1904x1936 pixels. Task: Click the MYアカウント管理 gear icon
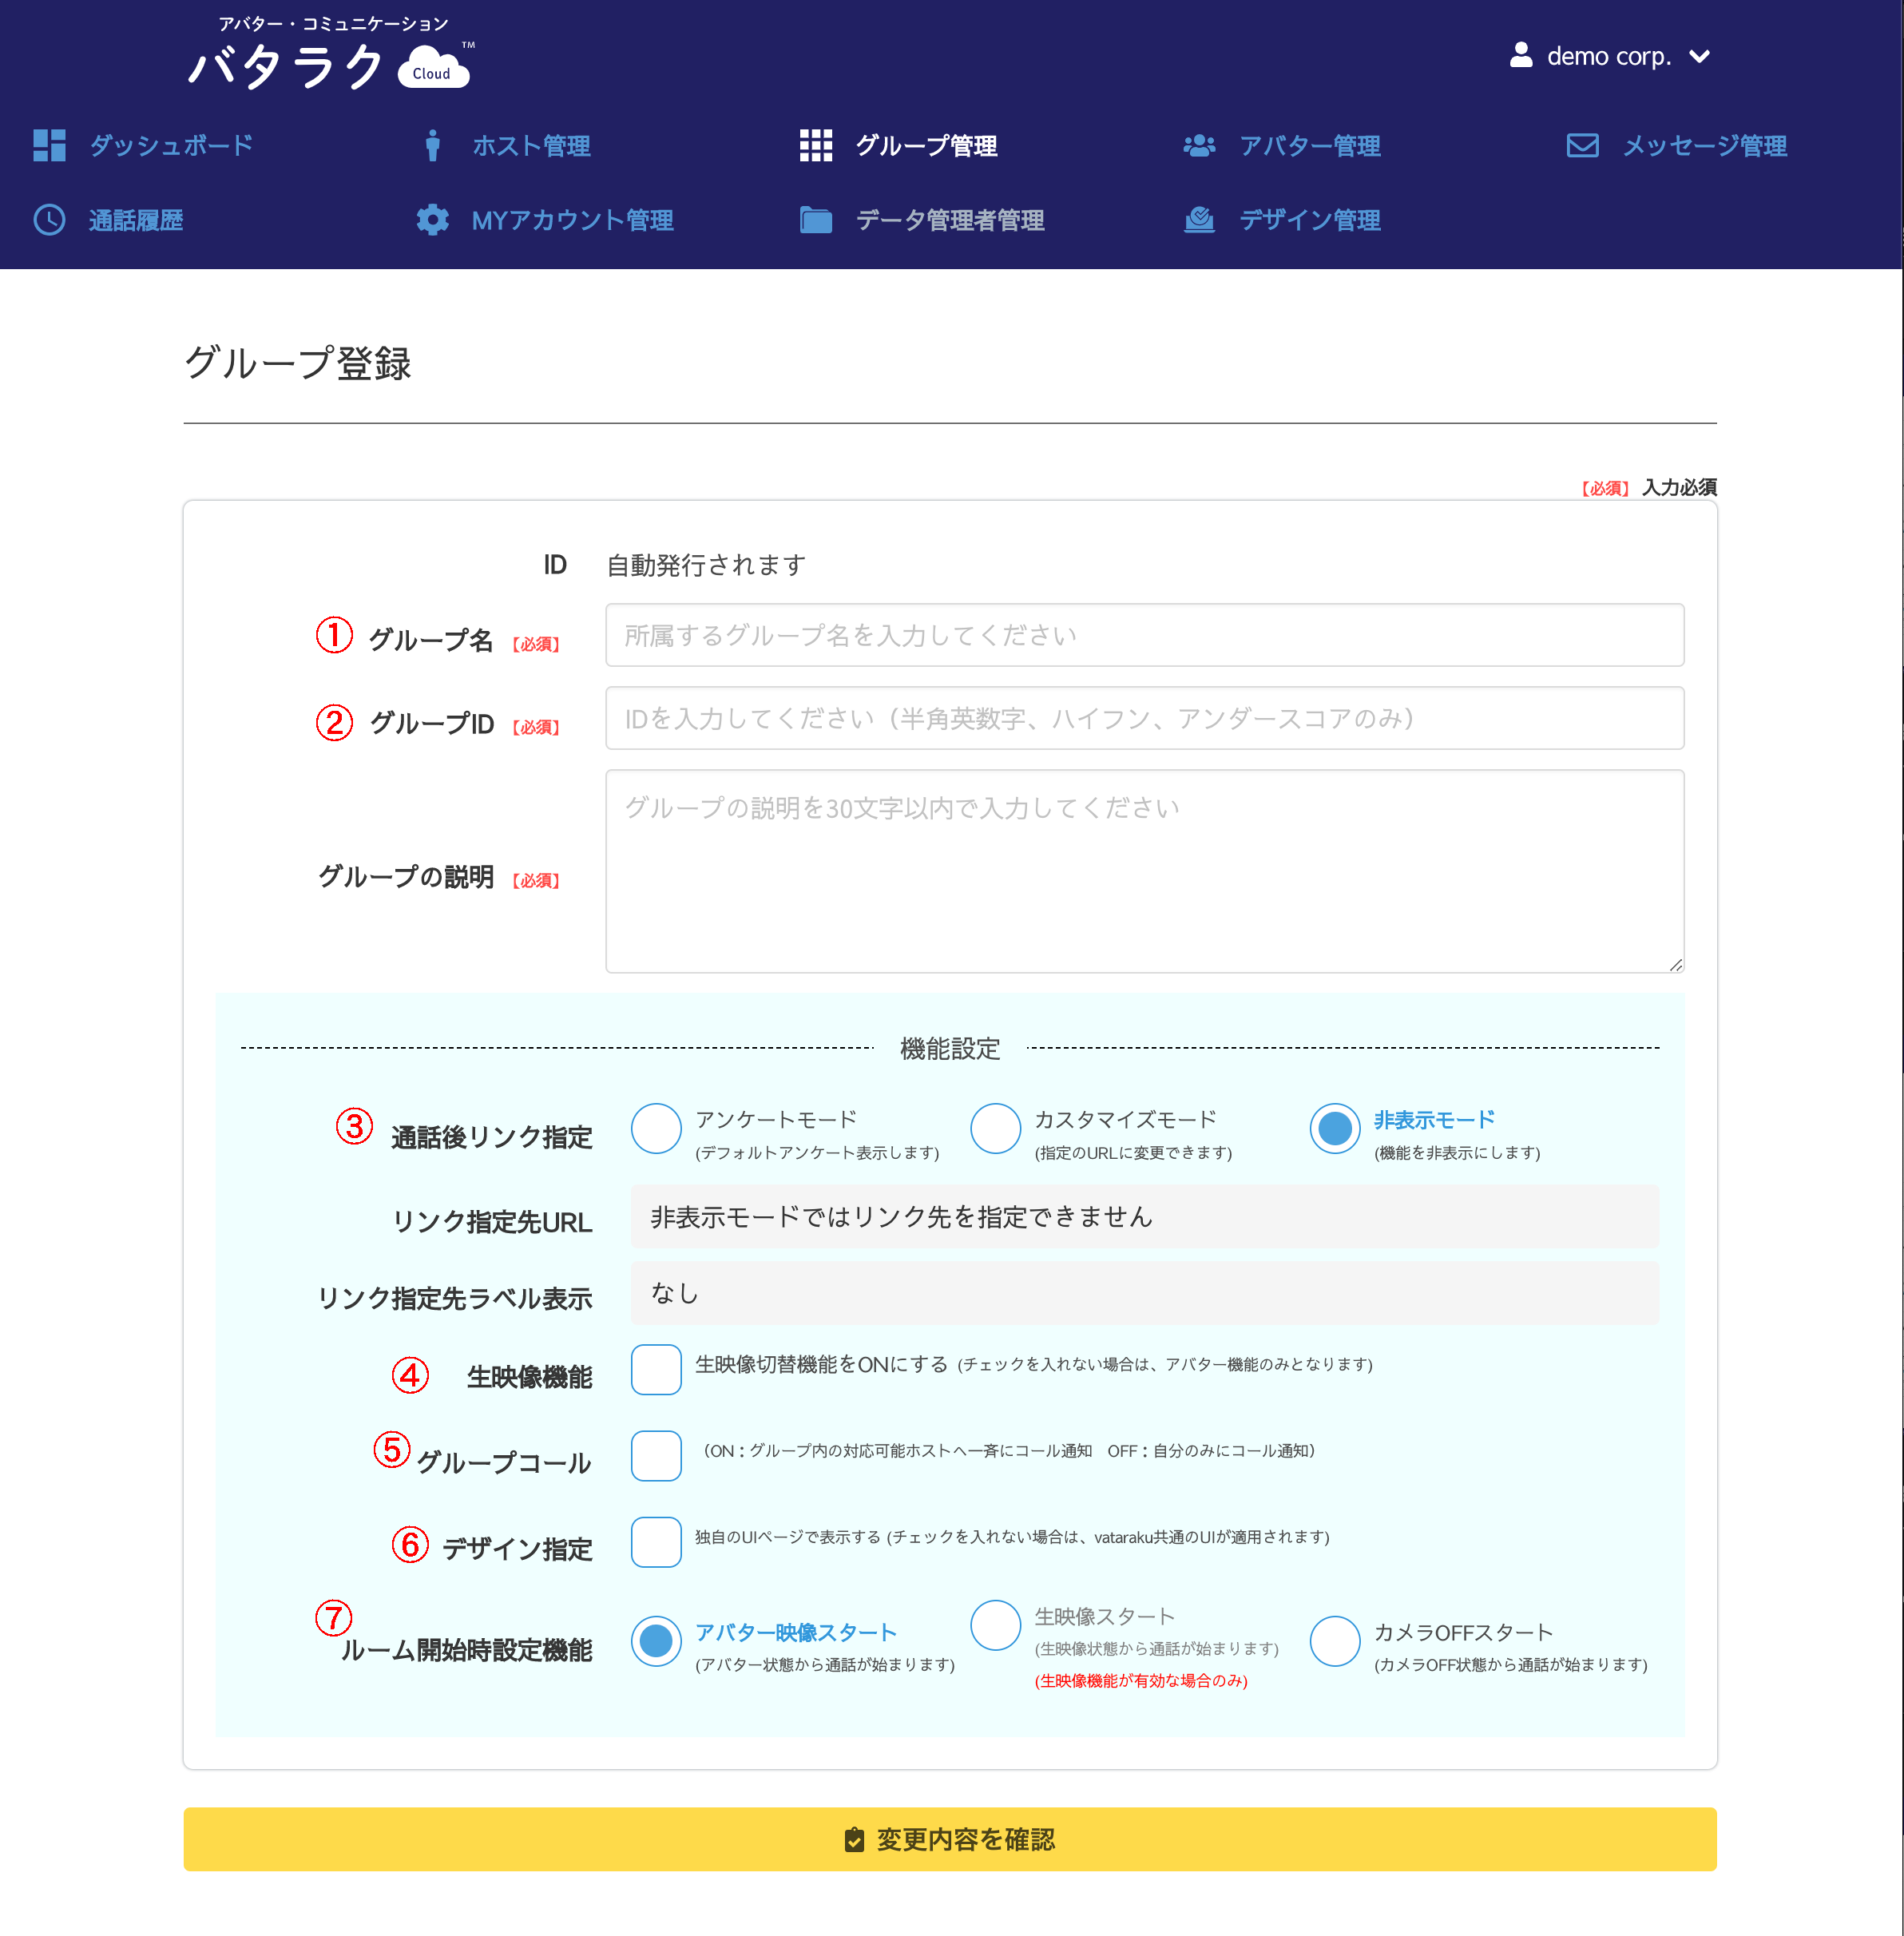pos(432,220)
